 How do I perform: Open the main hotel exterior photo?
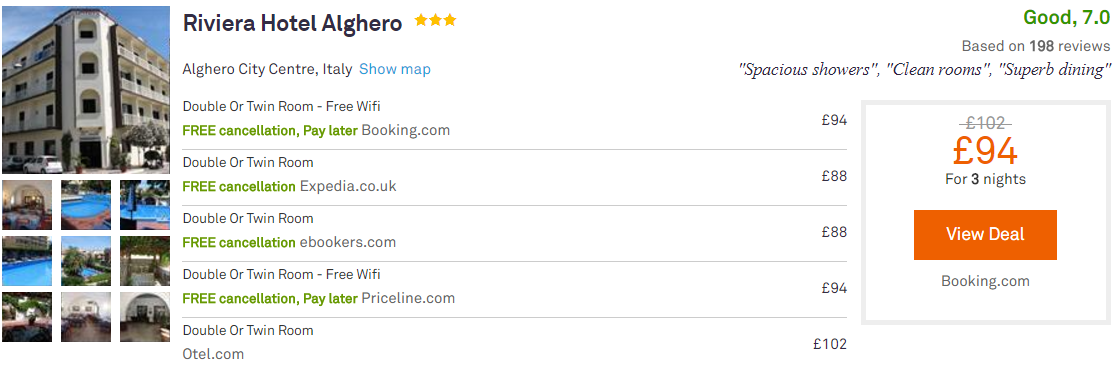(85, 90)
